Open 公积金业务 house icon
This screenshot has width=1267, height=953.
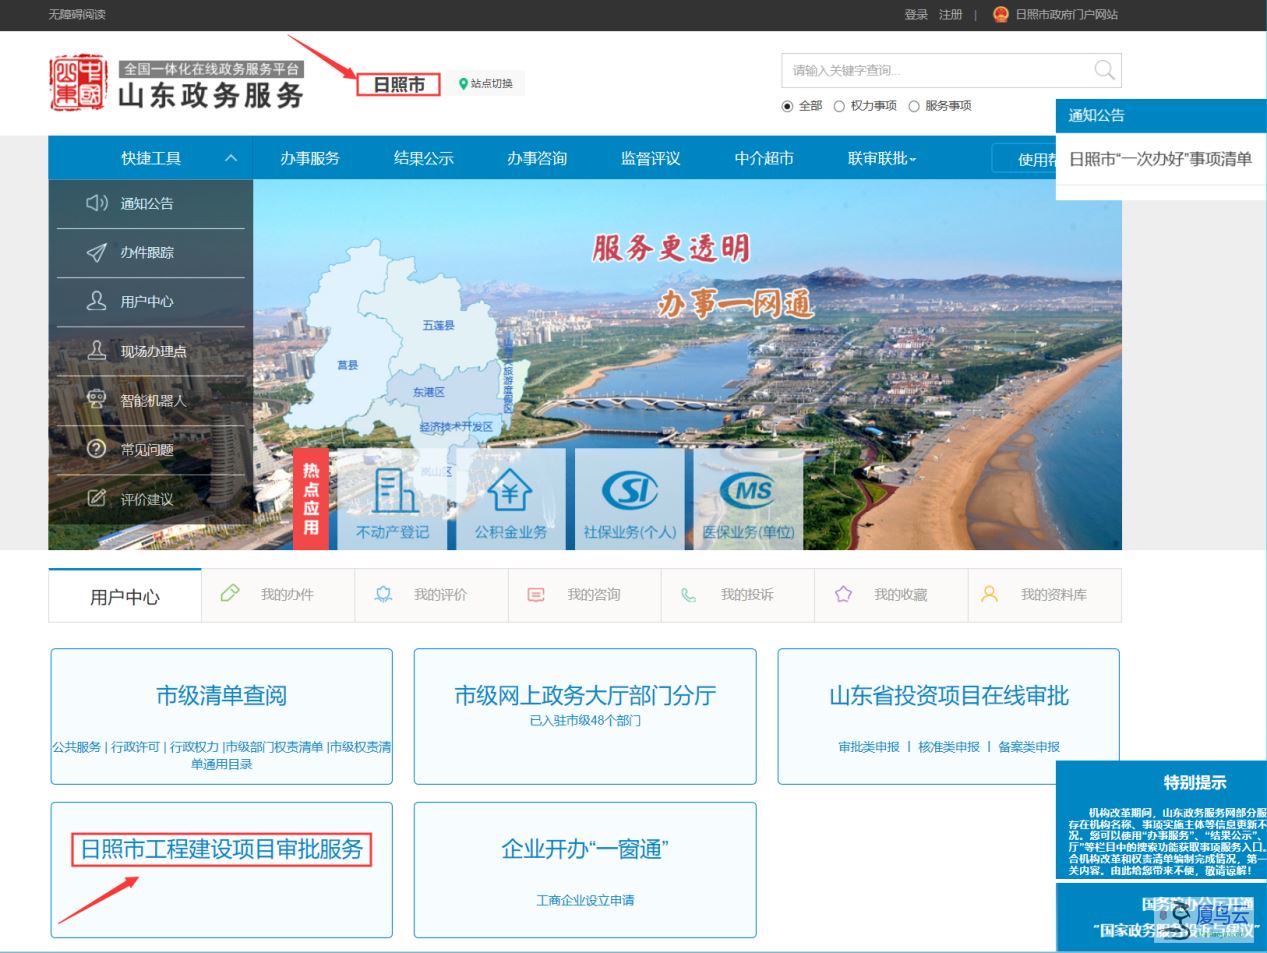(510, 491)
